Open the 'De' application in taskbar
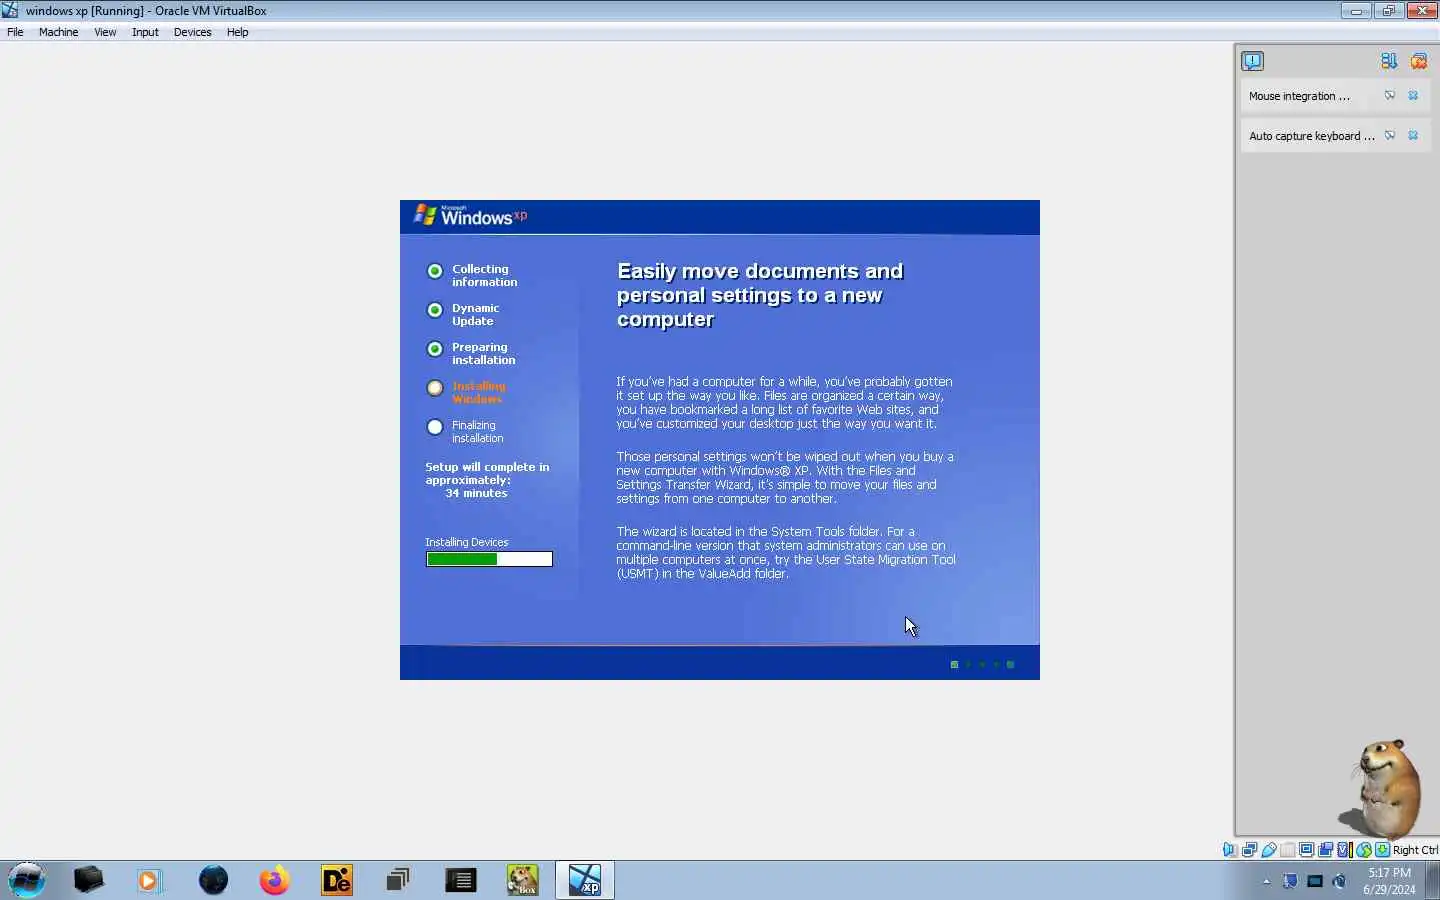The width and height of the screenshot is (1440, 900). coord(337,880)
